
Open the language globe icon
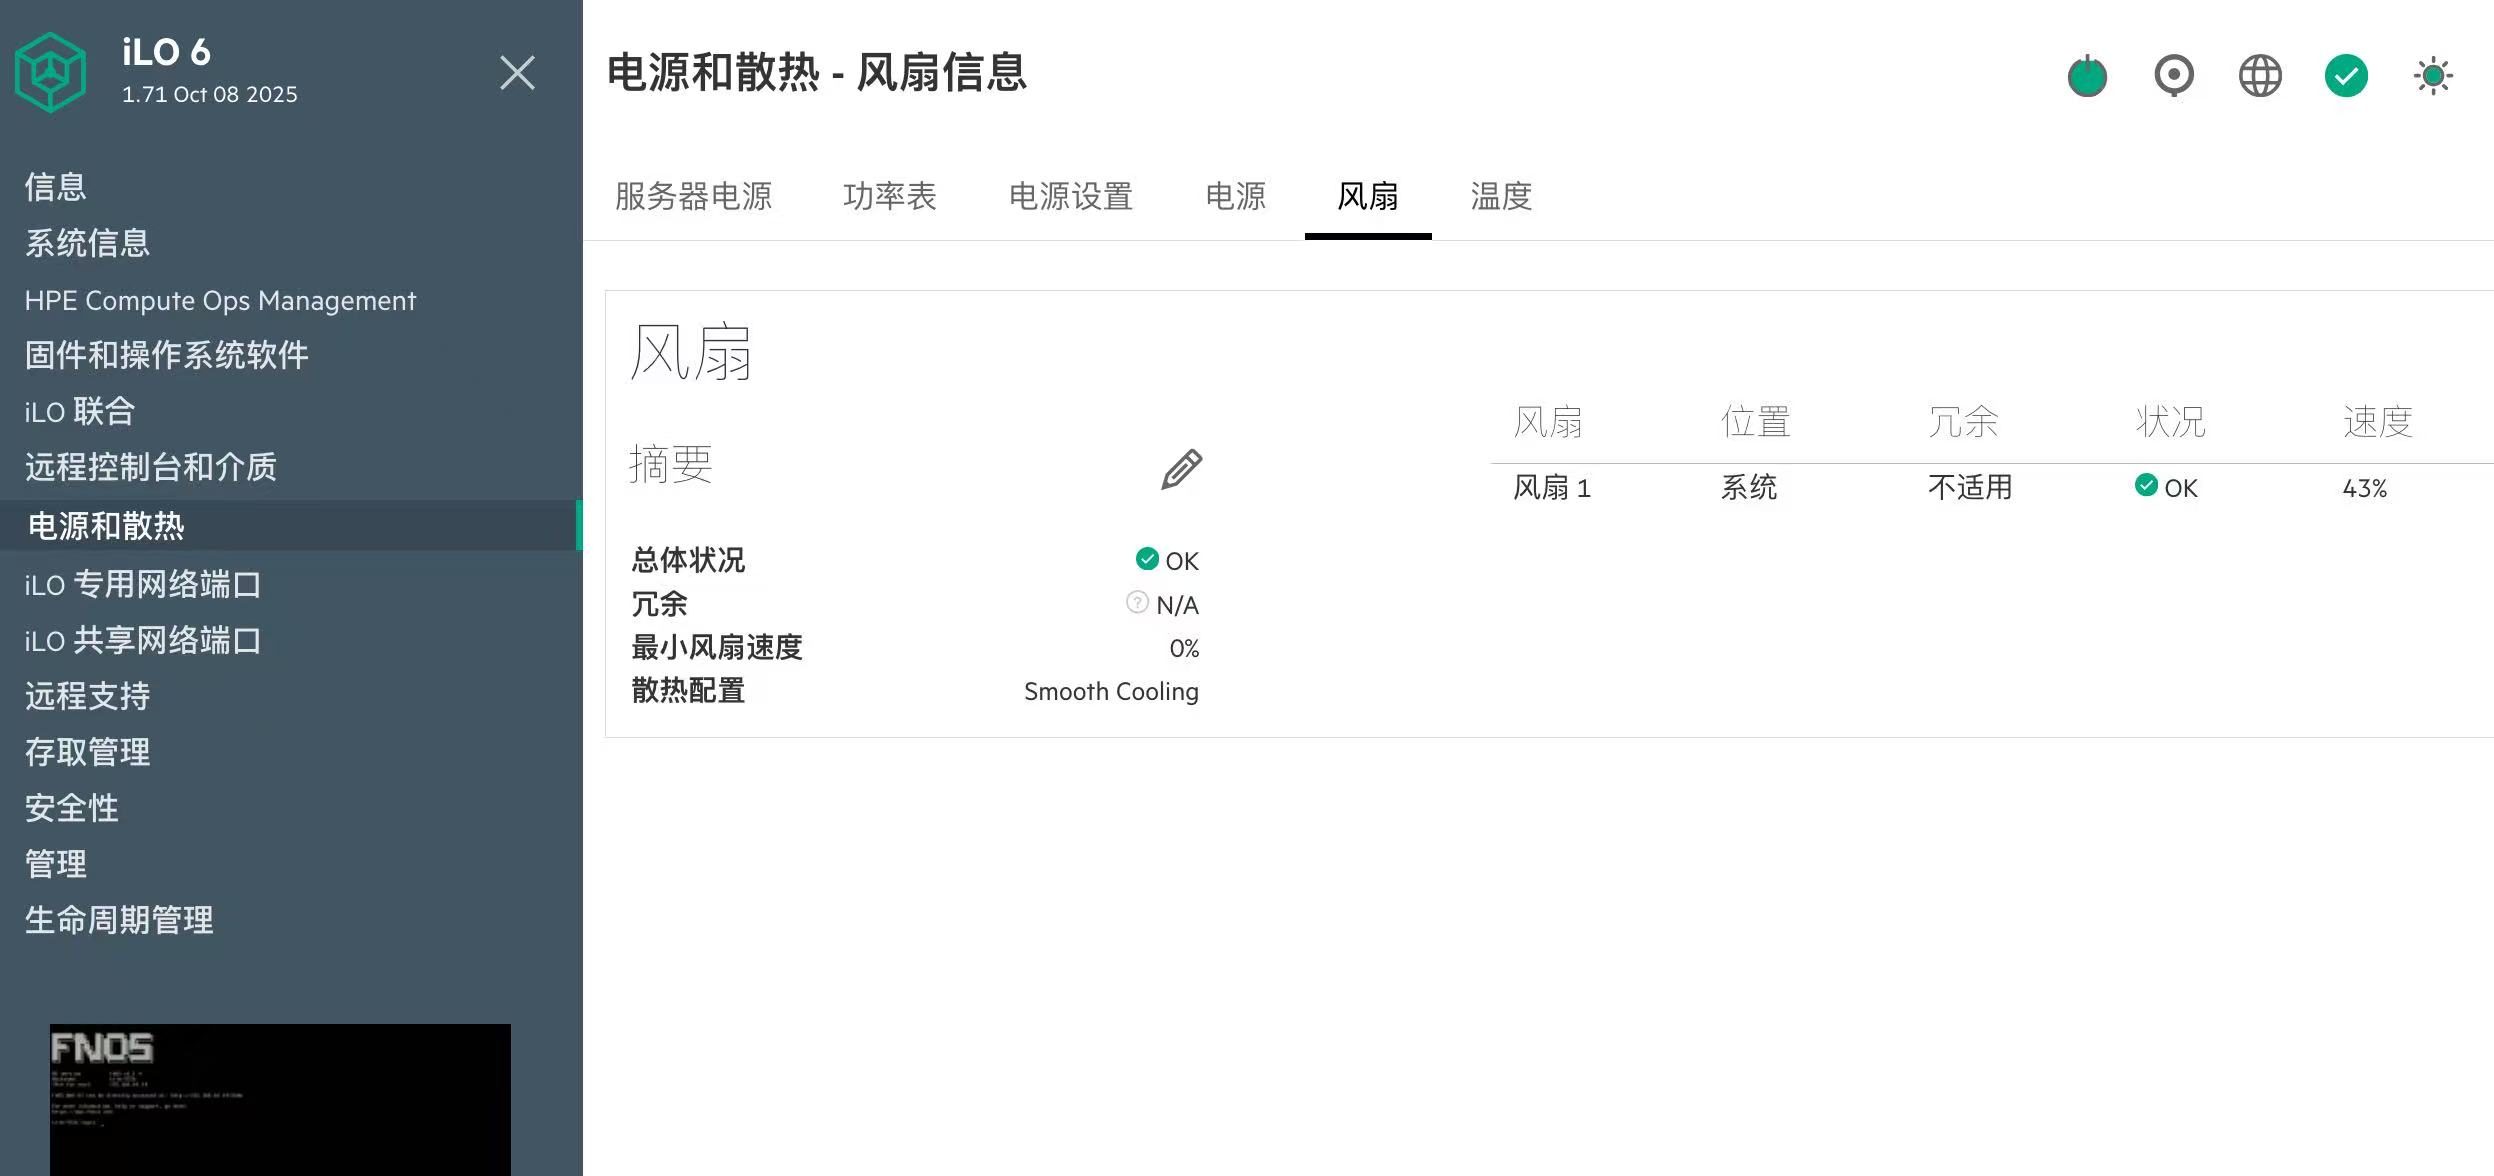2260,76
